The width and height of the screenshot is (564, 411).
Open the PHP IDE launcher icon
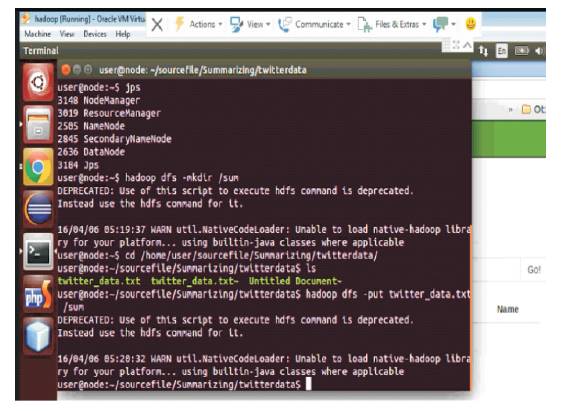(x=38, y=294)
